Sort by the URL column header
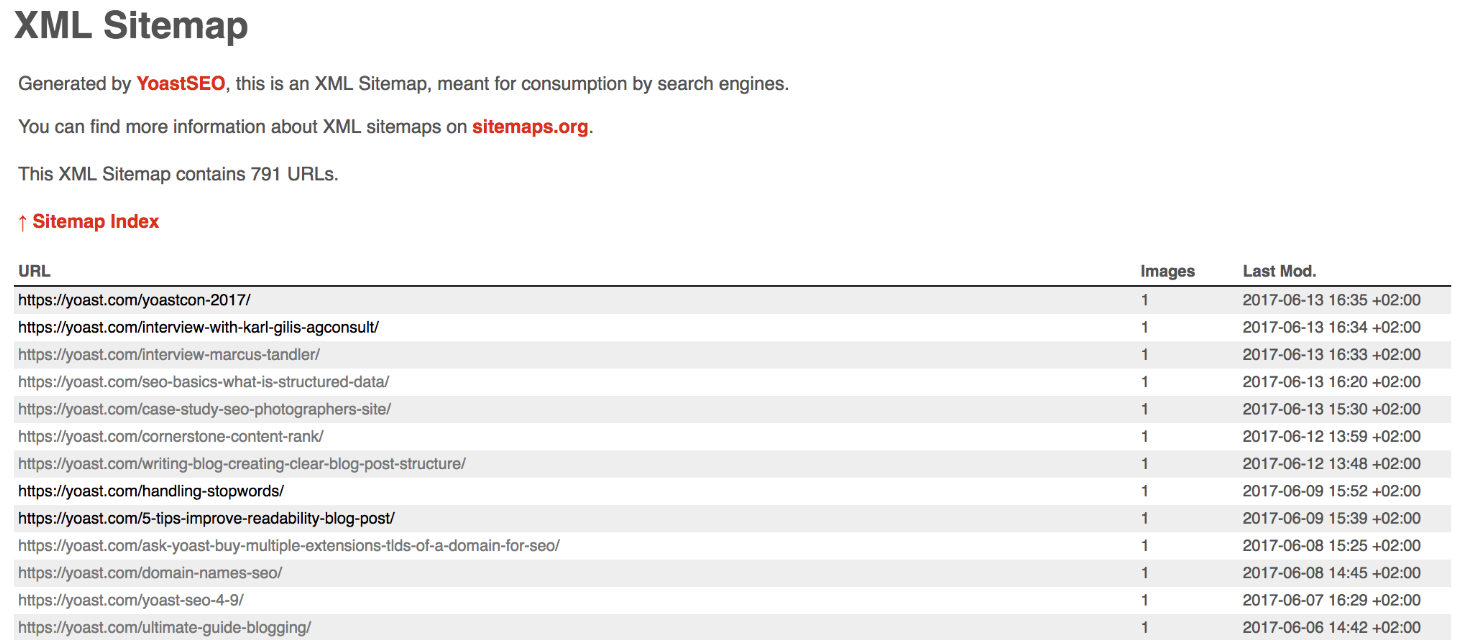 (x=34, y=271)
